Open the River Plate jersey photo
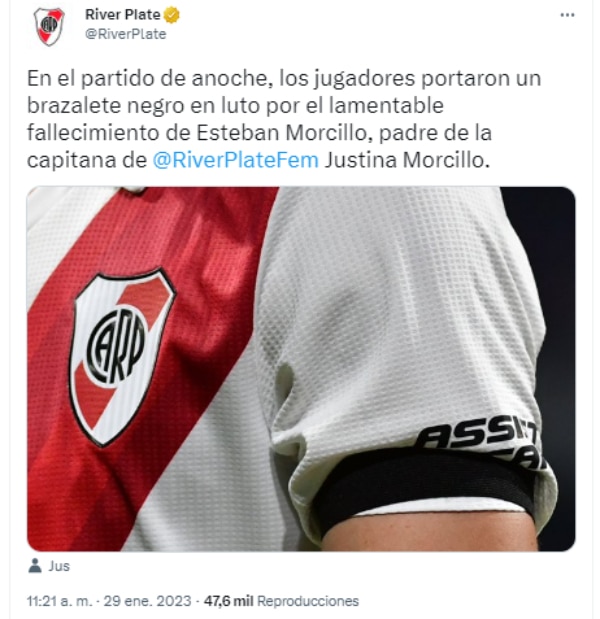600x619 pixels. click(x=301, y=369)
